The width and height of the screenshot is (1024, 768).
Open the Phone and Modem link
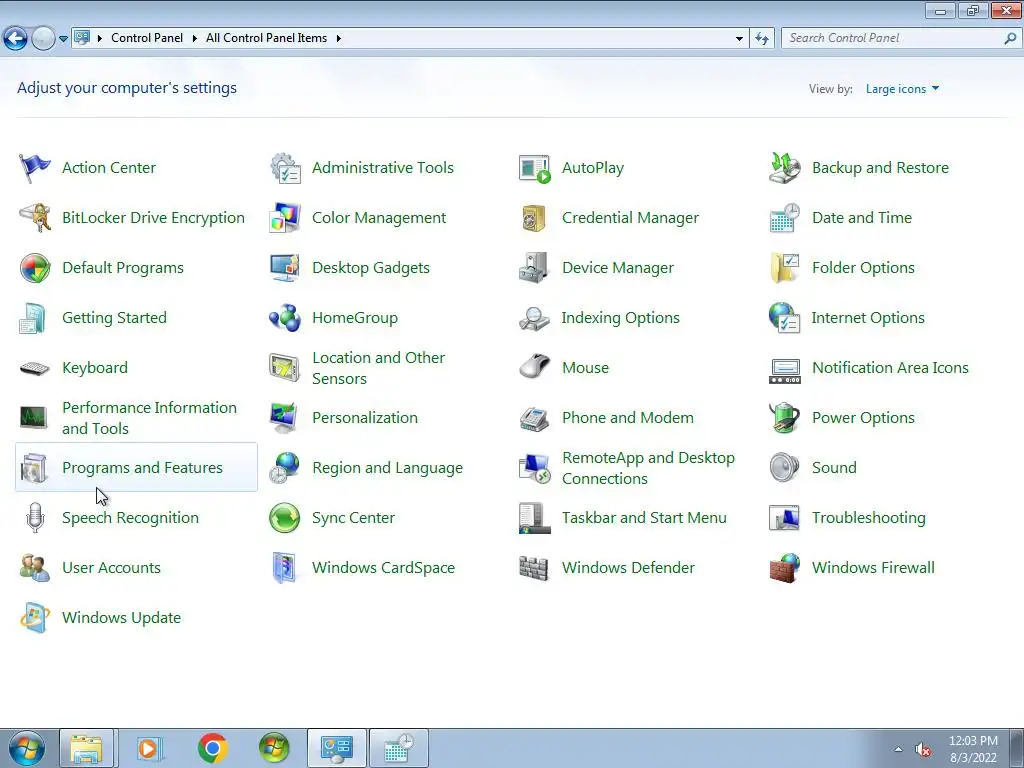tap(628, 418)
